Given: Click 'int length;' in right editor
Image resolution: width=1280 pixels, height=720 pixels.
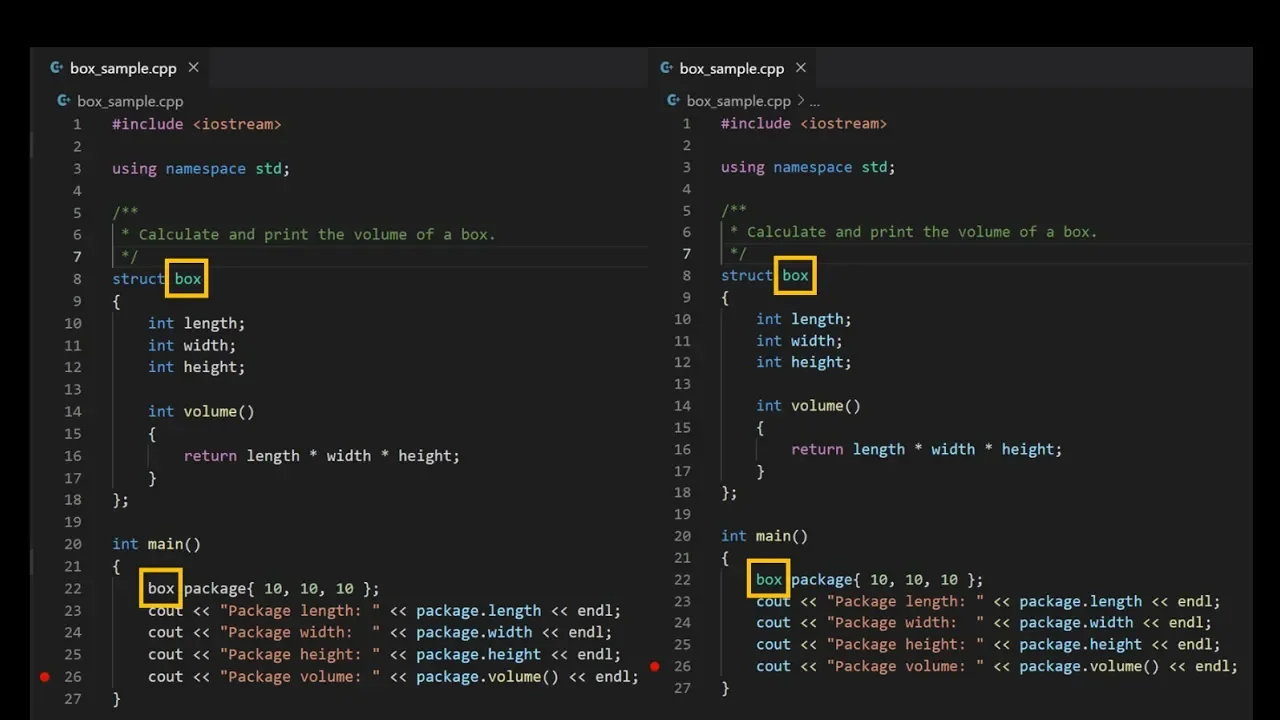Looking at the screenshot, I should (804, 319).
